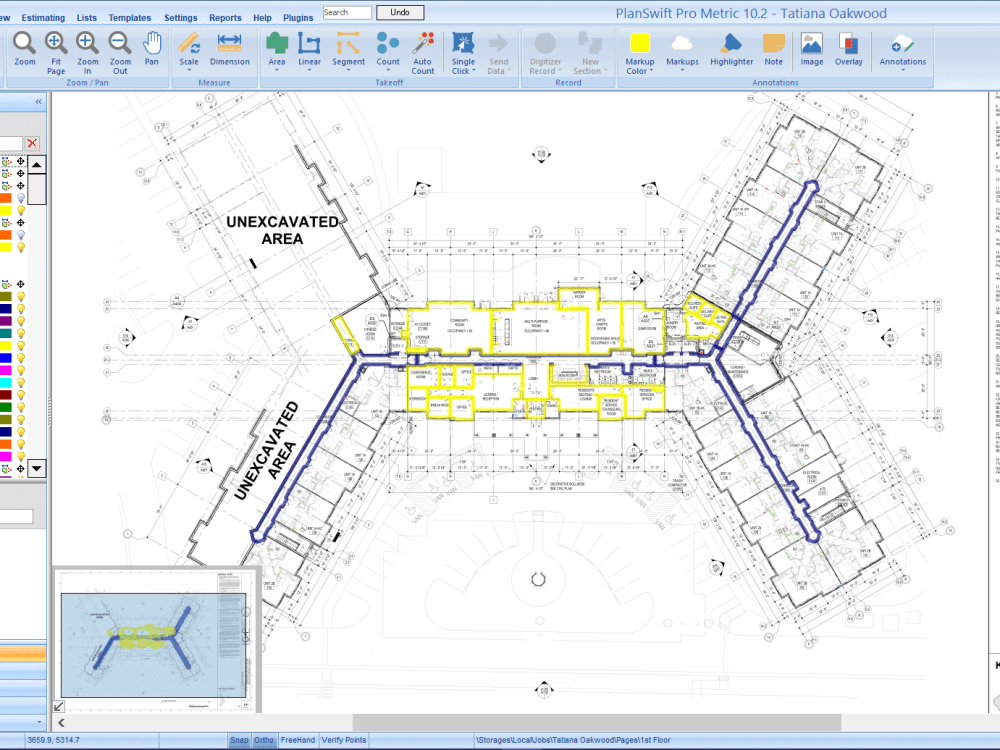Toggle the light bulb beside dark red swatch
This screenshot has width=1000, height=750.
coord(20,395)
